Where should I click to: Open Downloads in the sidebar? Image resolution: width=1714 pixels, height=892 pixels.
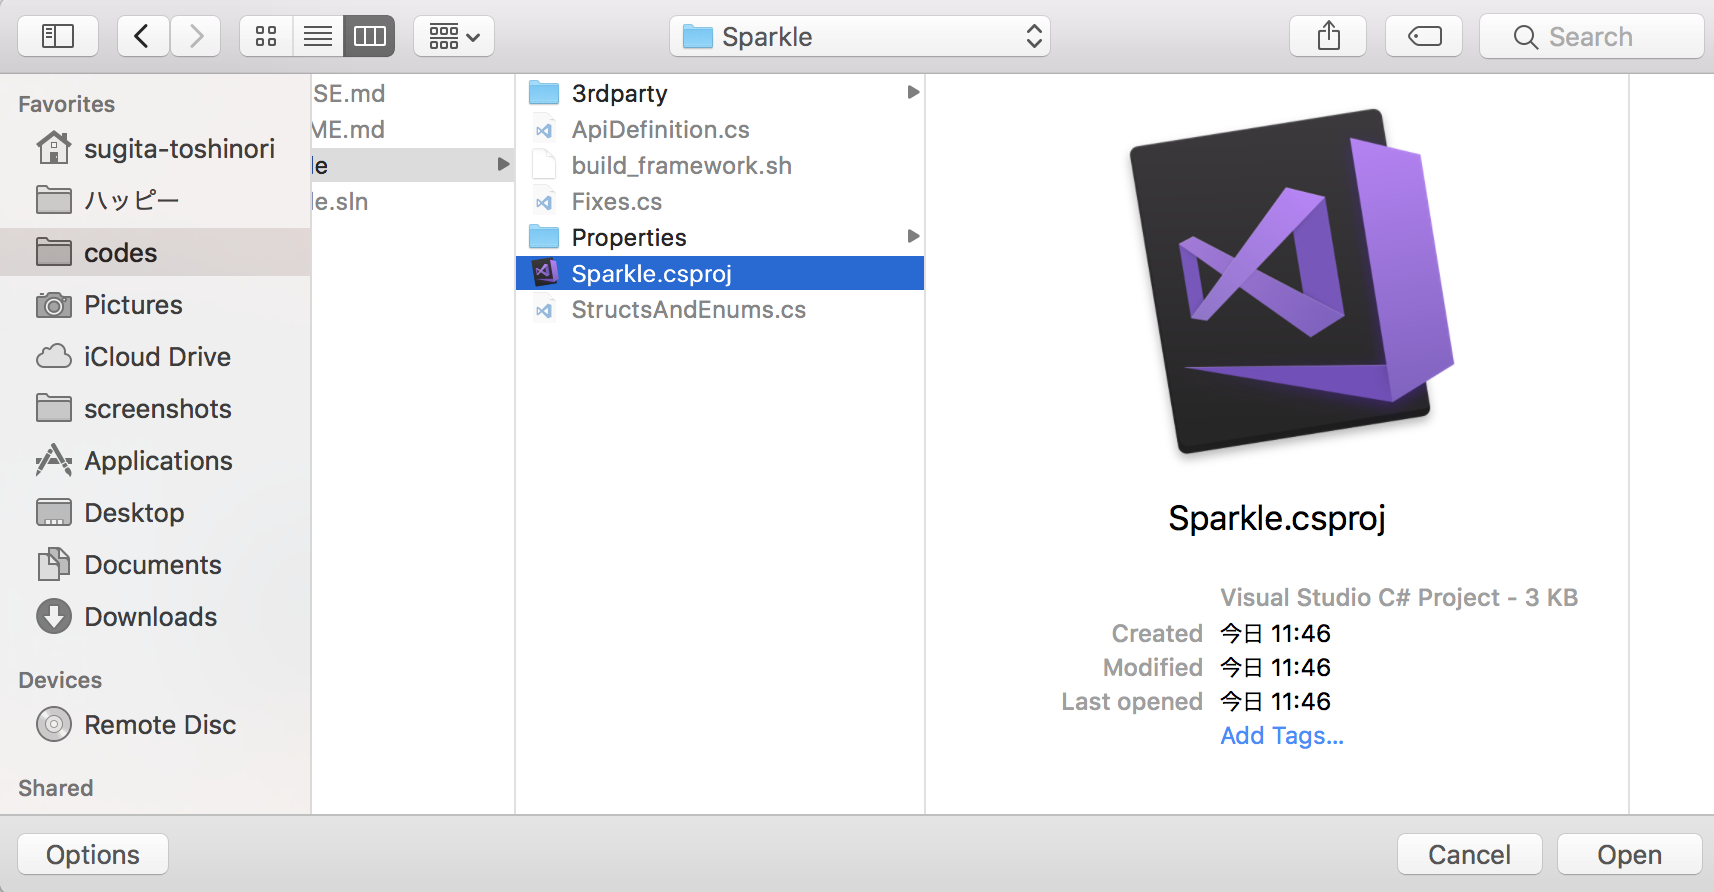coord(155,617)
